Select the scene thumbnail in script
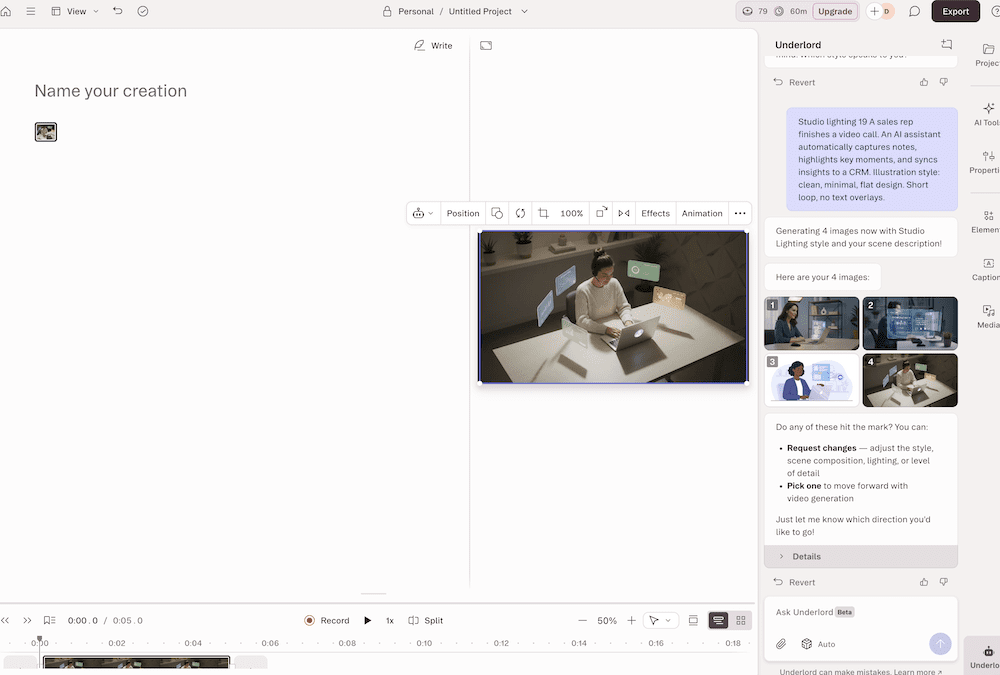Viewport: 1000px width, 675px height. tap(46, 132)
